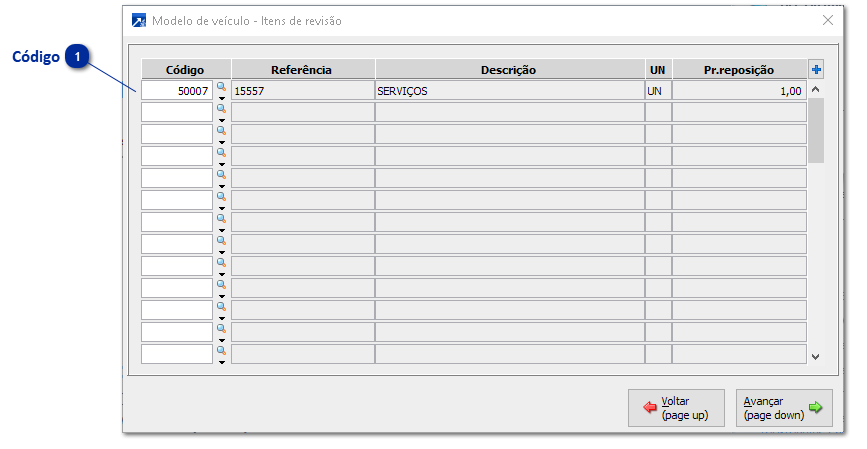Click the UN column header

(658, 70)
